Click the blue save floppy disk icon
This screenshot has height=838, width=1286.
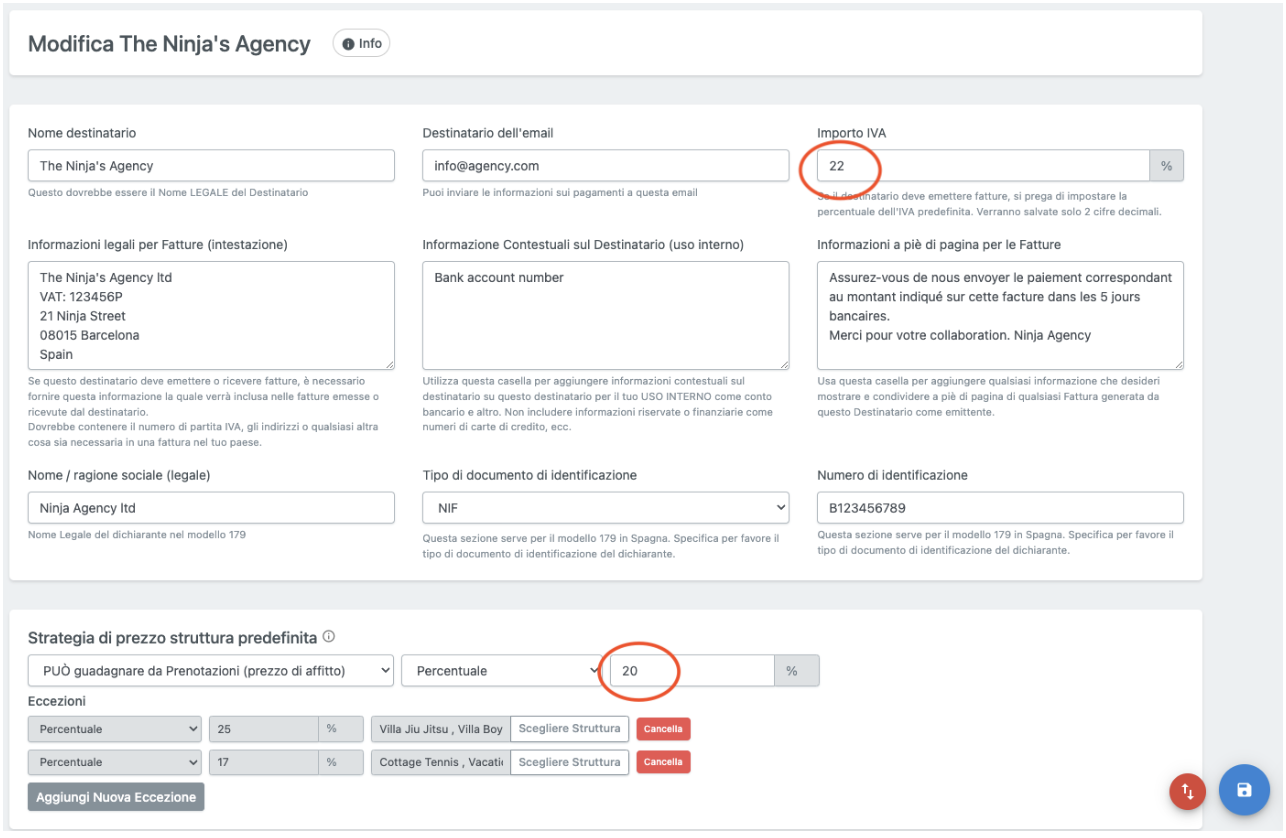[1244, 790]
